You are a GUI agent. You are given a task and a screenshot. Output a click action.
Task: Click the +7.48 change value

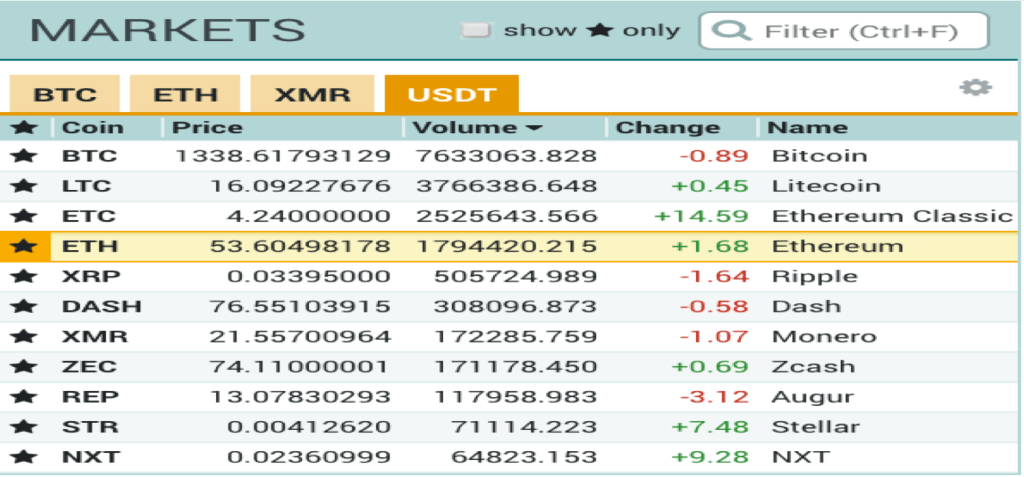click(x=710, y=426)
